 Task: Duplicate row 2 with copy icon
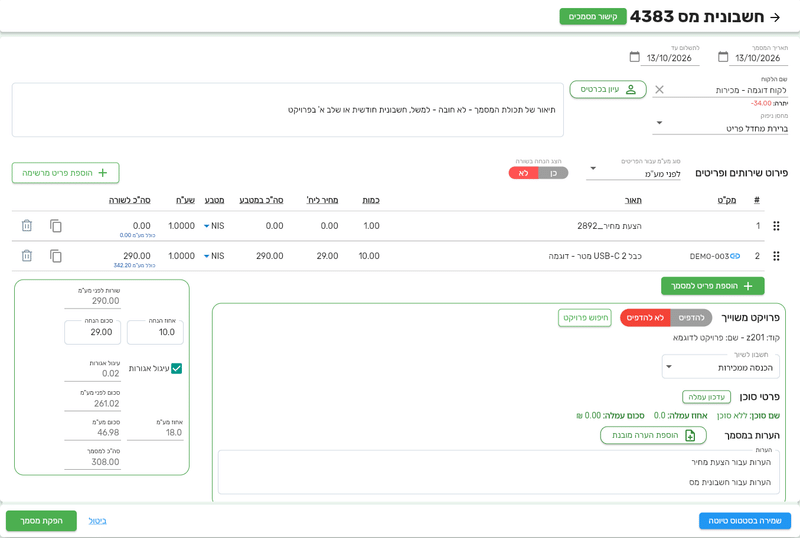(x=56, y=255)
